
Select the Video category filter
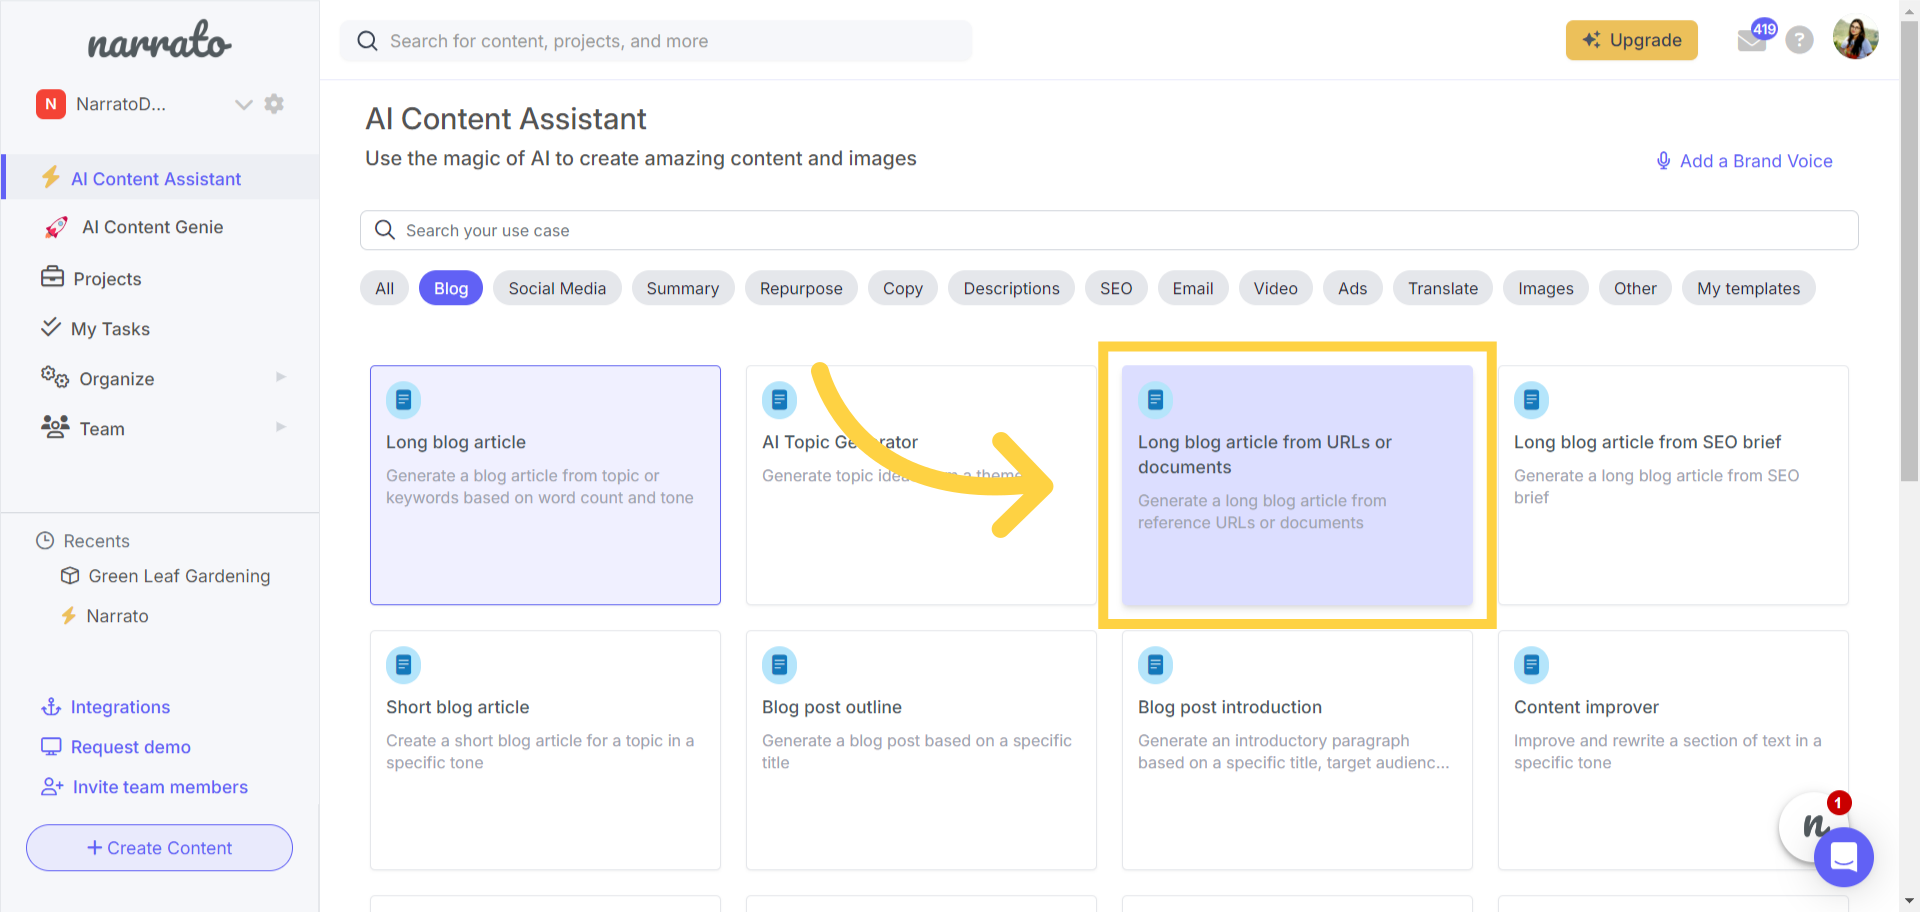[1276, 288]
